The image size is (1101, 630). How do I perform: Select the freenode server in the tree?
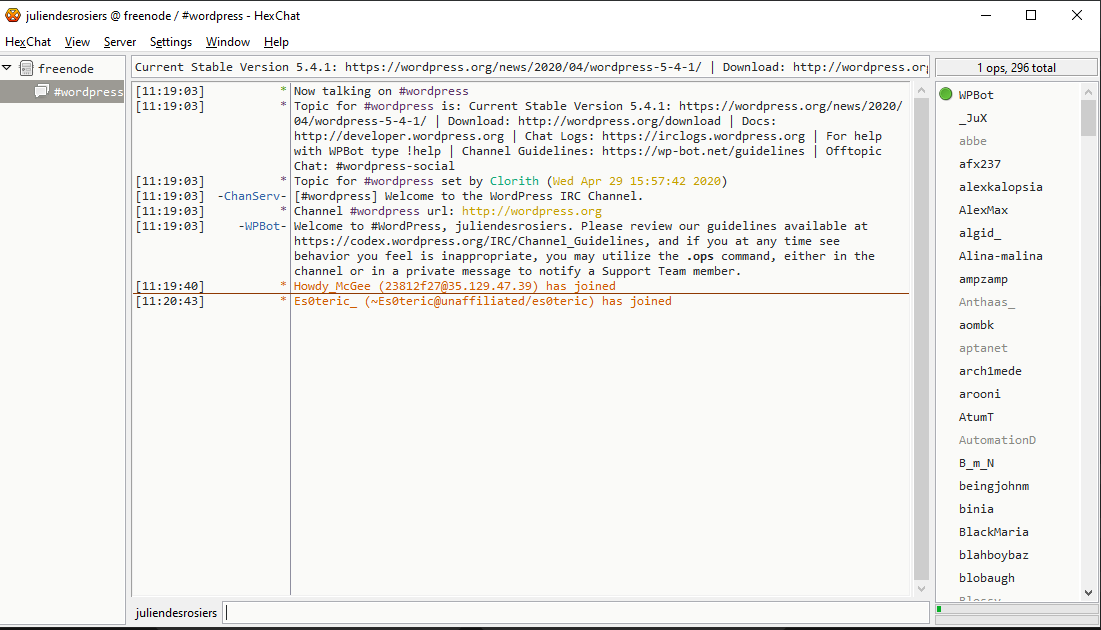coord(66,68)
